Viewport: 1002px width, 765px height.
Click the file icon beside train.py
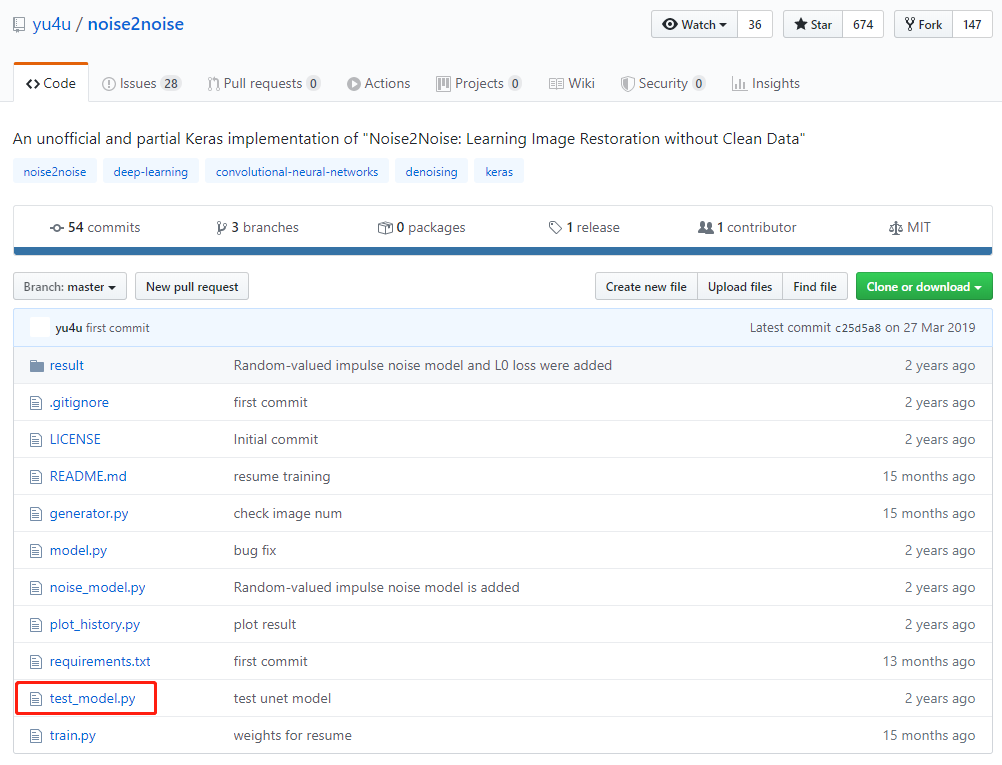pyautogui.click(x=36, y=736)
